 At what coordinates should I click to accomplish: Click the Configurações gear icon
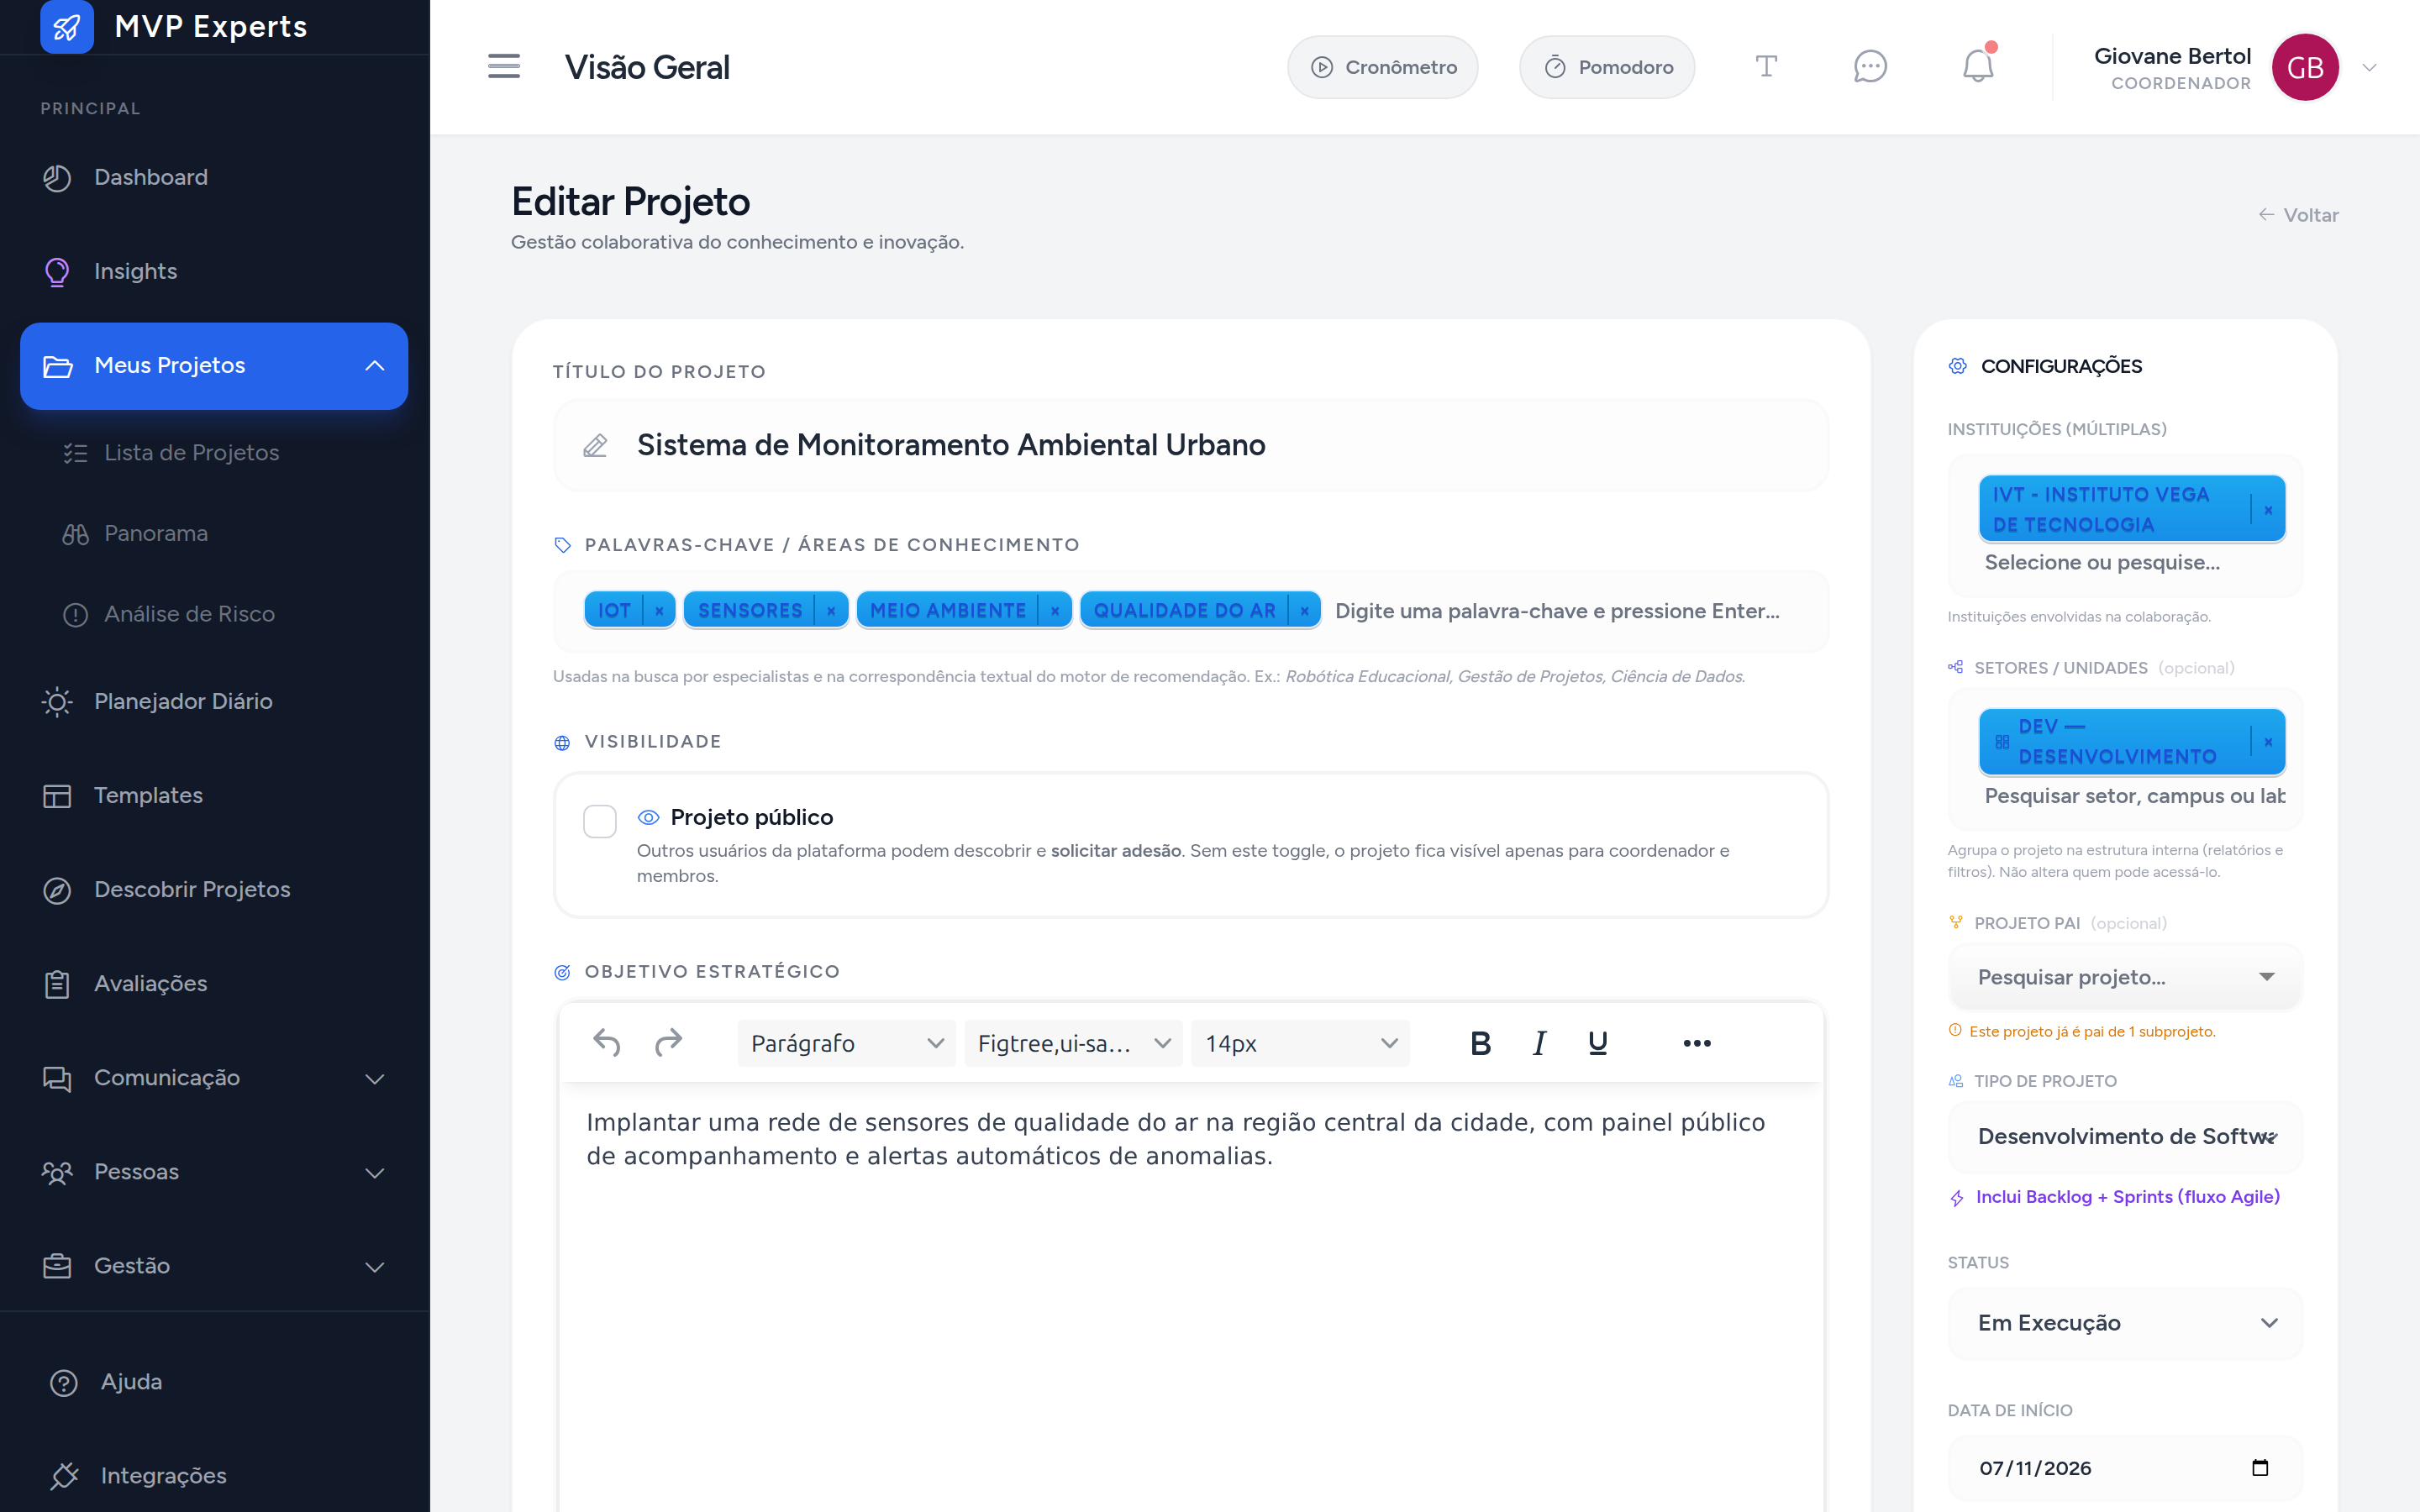click(x=1957, y=366)
